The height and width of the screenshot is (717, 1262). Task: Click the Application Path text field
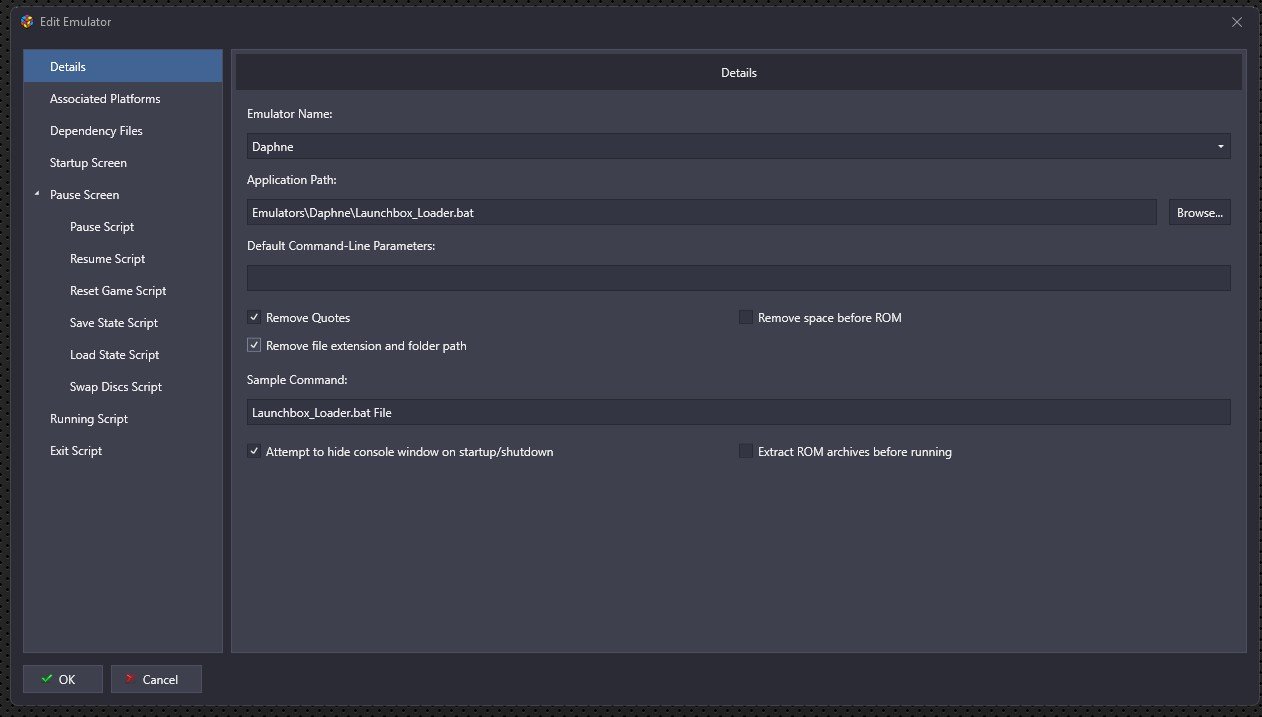tap(700, 213)
